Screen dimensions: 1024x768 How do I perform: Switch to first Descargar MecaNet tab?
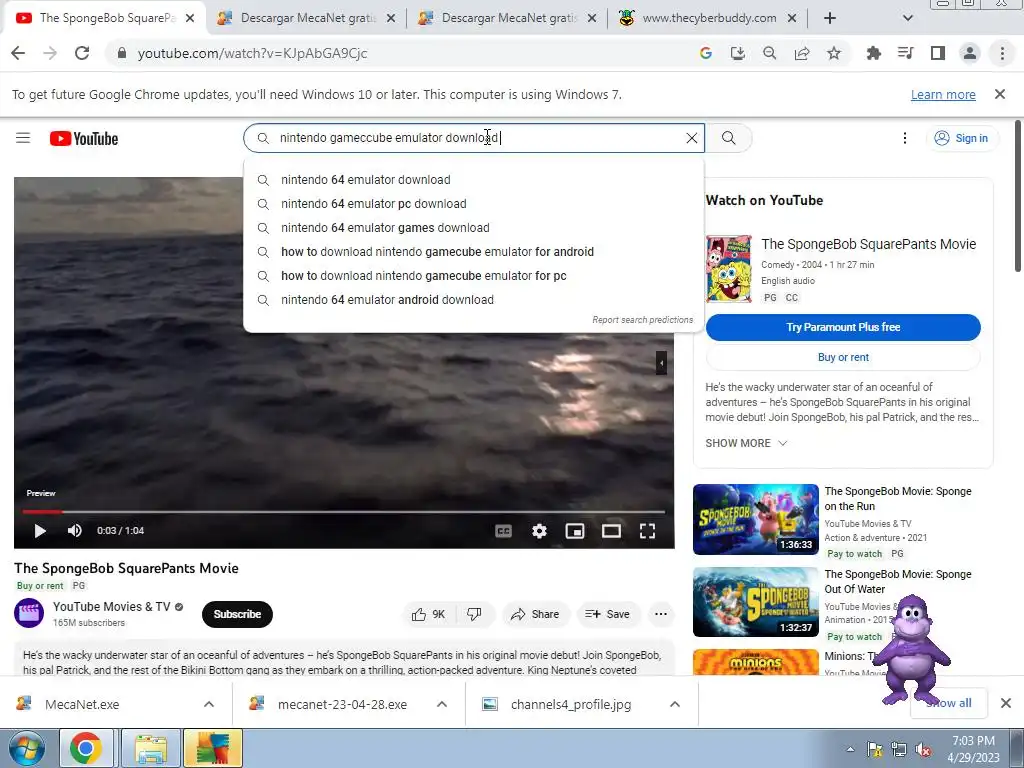306,18
